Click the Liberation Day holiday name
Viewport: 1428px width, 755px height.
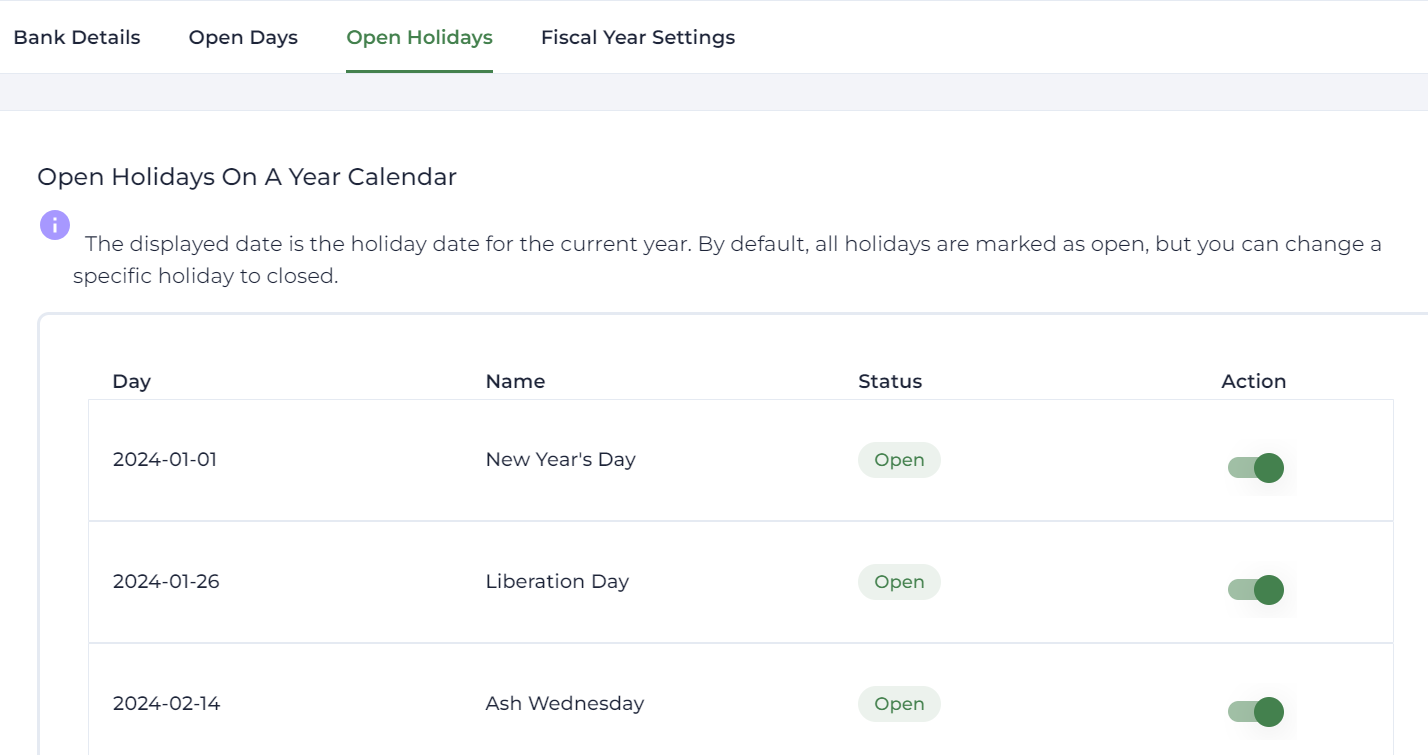[x=557, y=582]
